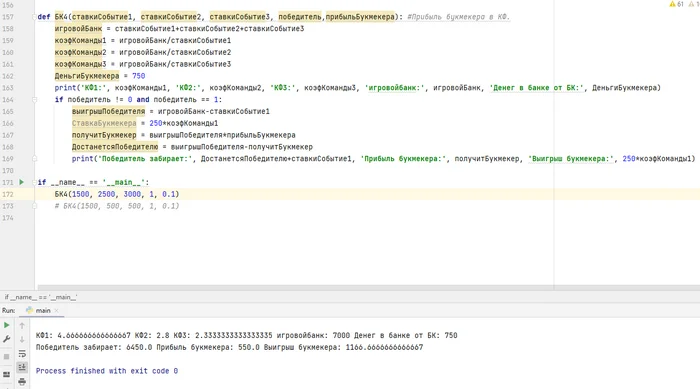Click выигрышПобедителя variable on line 165
Viewport: 700px width, 389px height.
[x=108, y=112]
